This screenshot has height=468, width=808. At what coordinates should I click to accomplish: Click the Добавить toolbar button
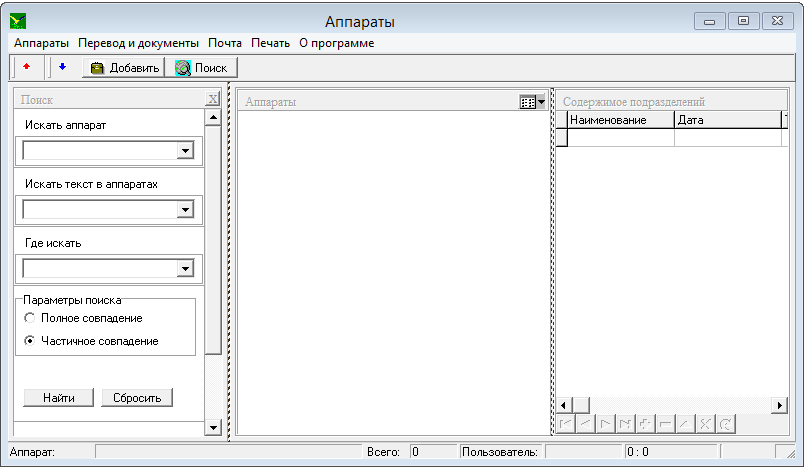(x=124, y=68)
